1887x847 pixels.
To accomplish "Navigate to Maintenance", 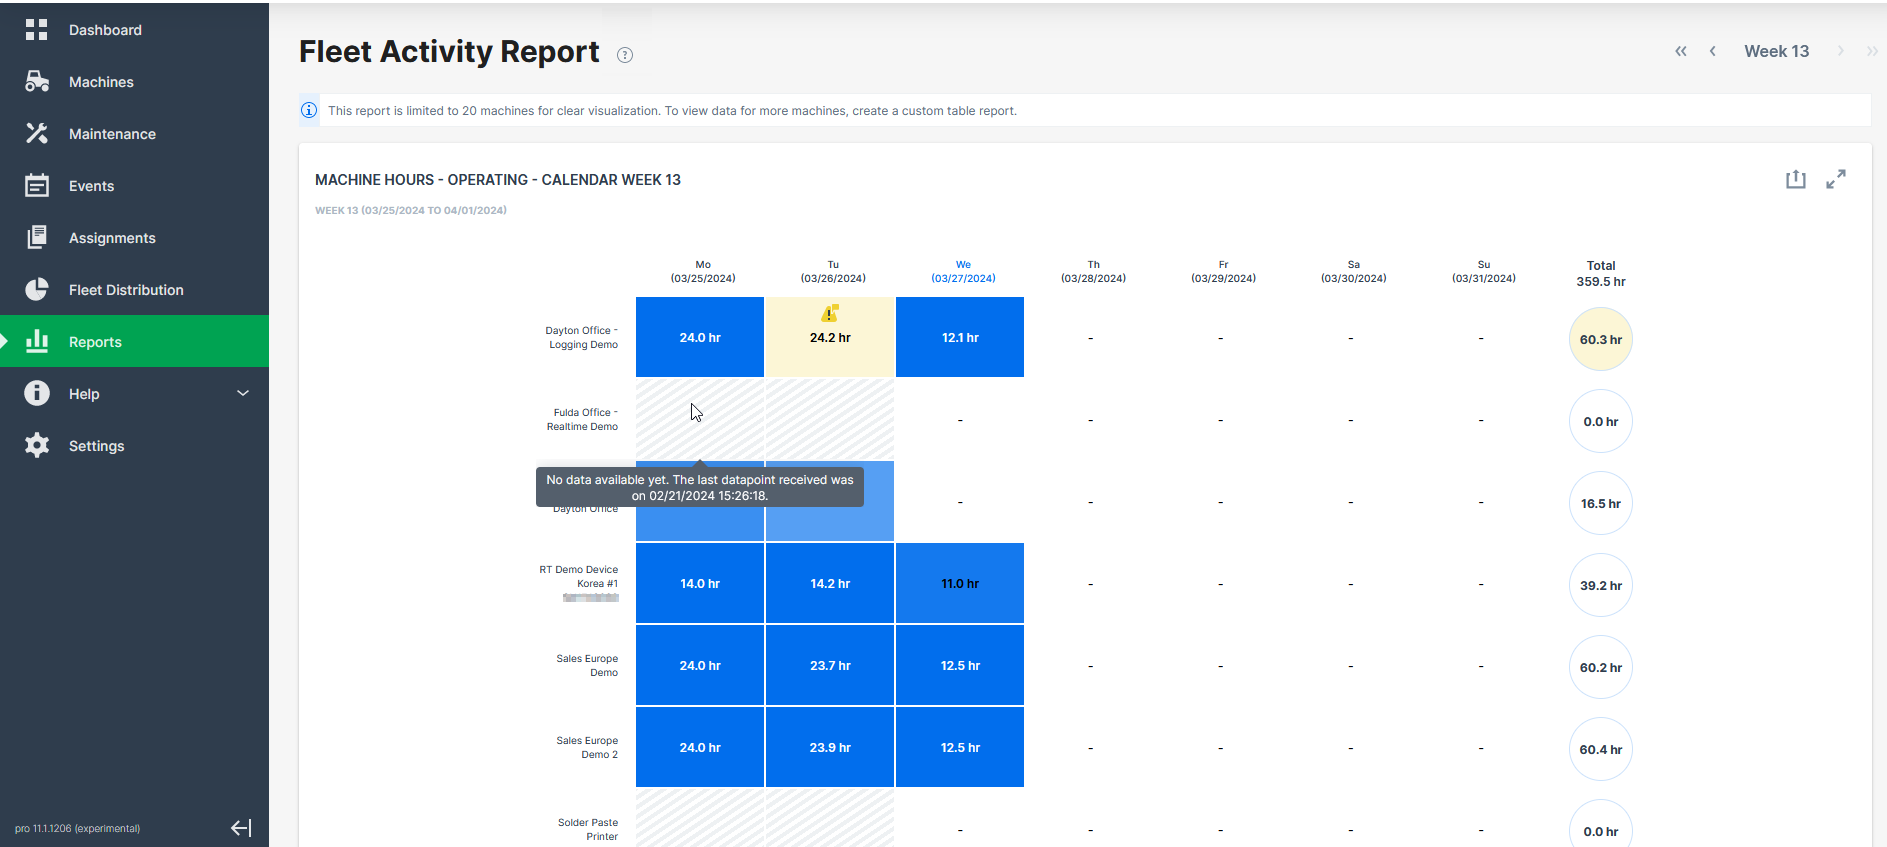I will pos(112,134).
